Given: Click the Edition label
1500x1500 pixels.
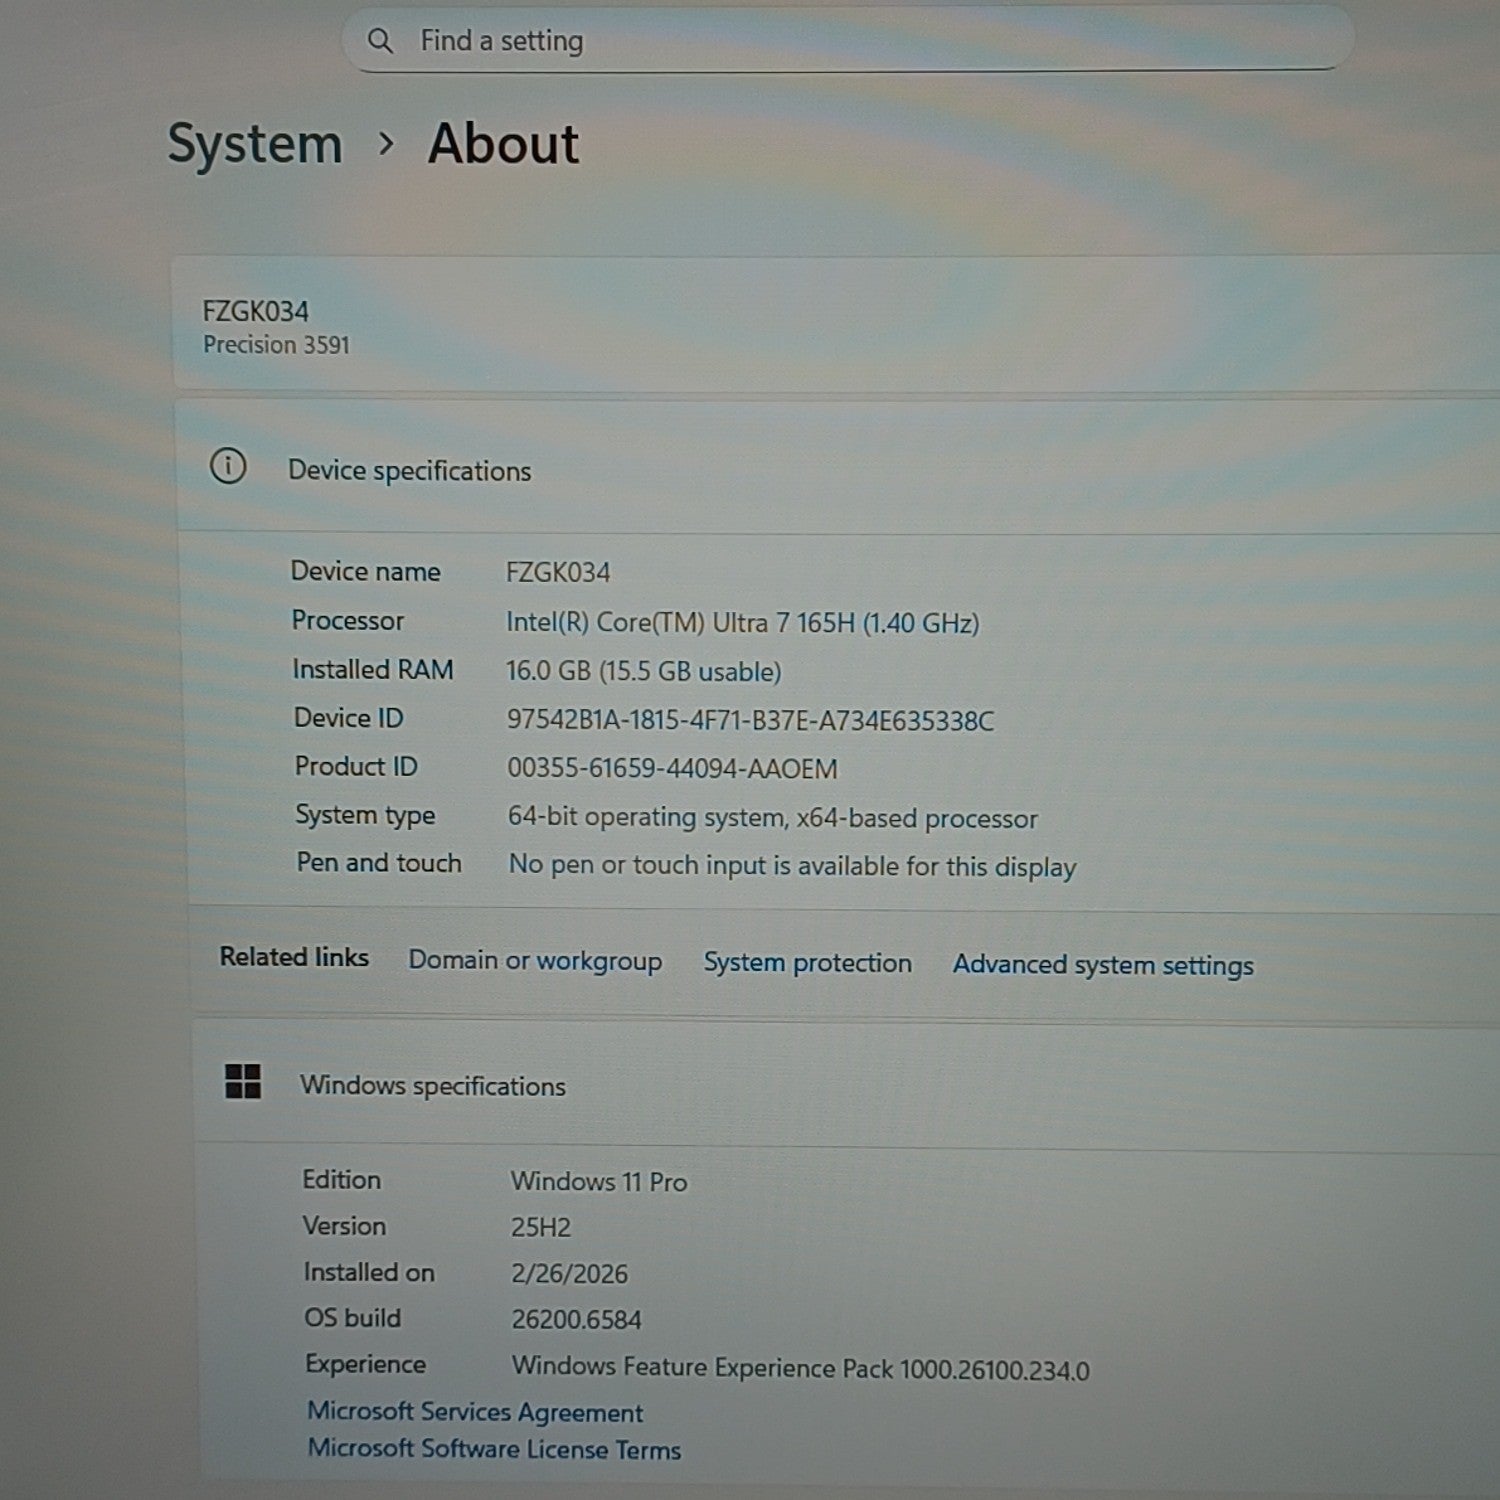Looking at the screenshot, I should 341,1180.
